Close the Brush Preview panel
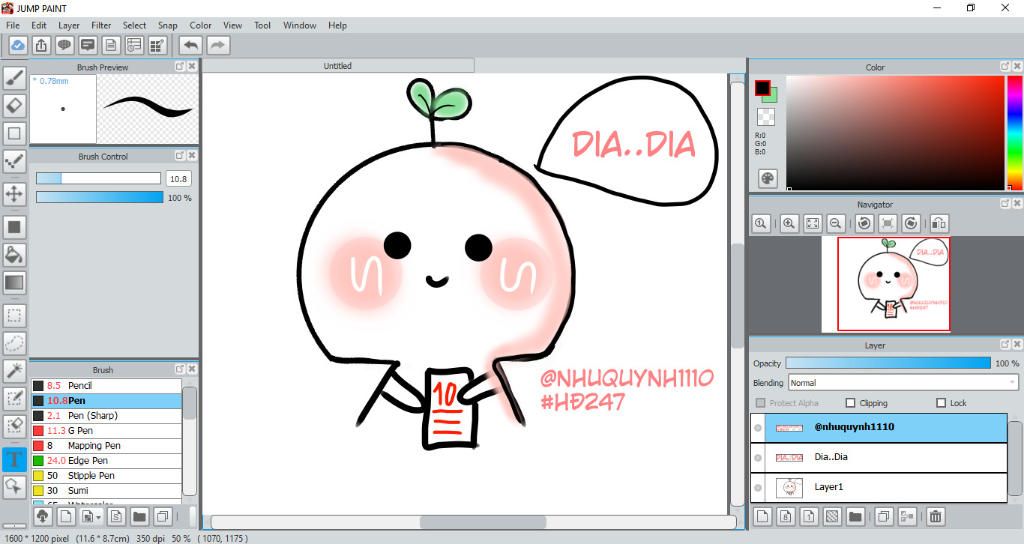 point(192,67)
